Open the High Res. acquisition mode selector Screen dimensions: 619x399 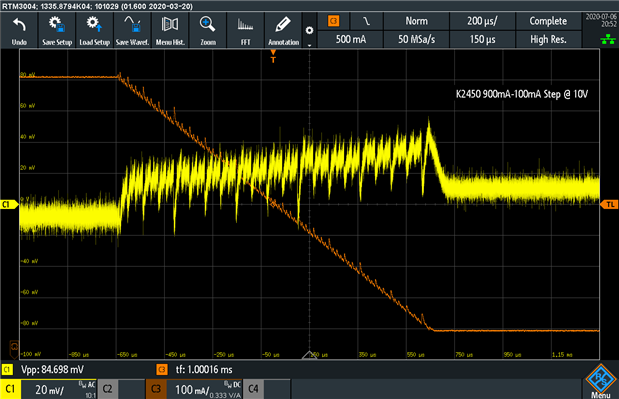pos(548,39)
